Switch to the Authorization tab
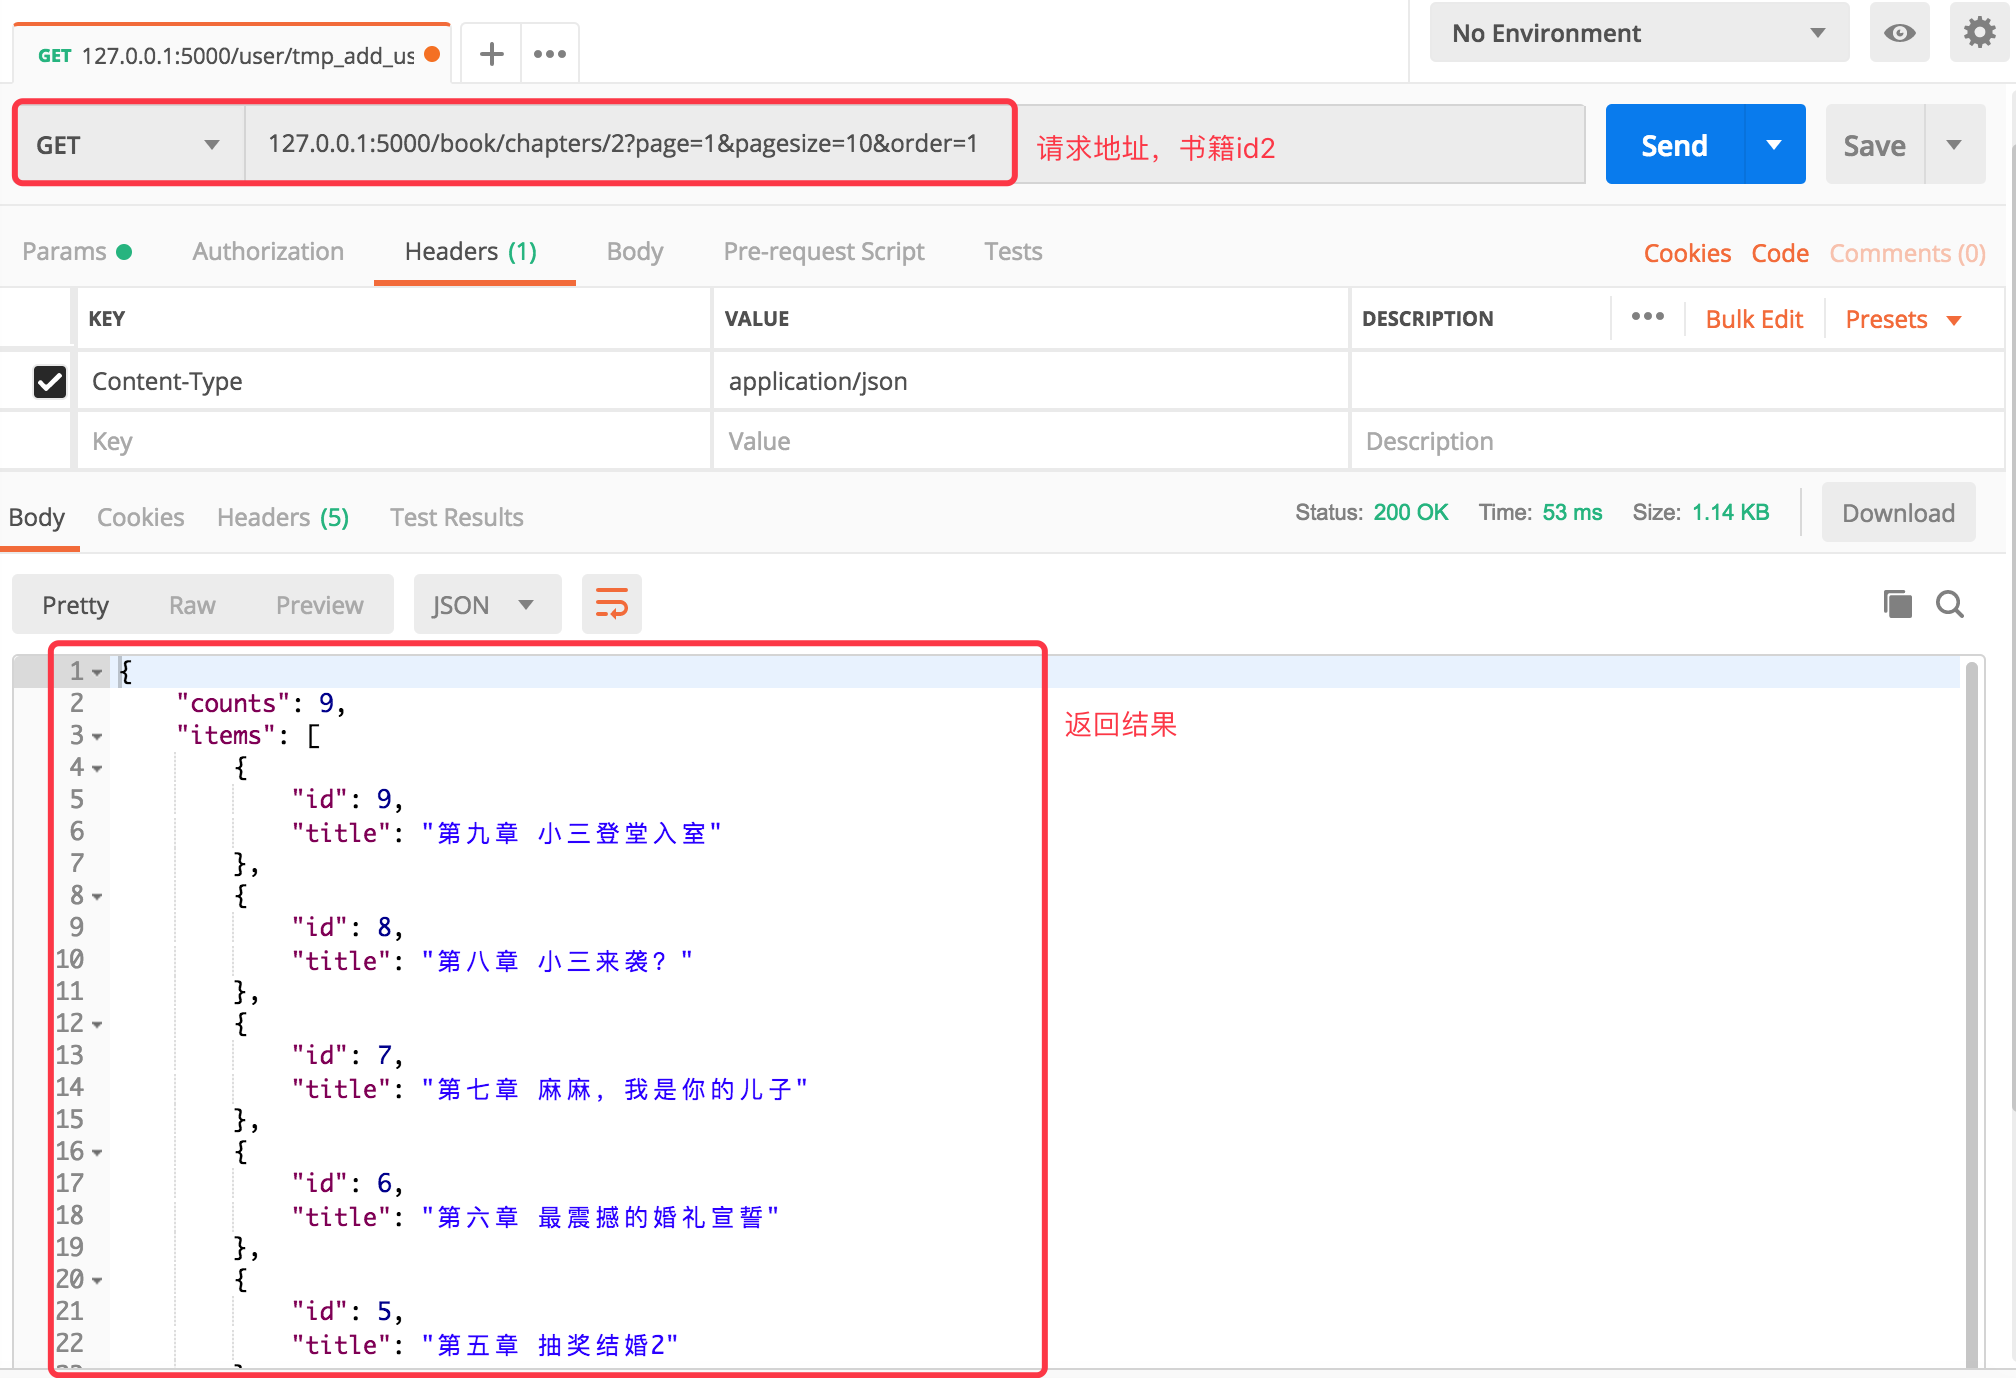This screenshot has height=1378, width=2016. (x=268, y=251)
